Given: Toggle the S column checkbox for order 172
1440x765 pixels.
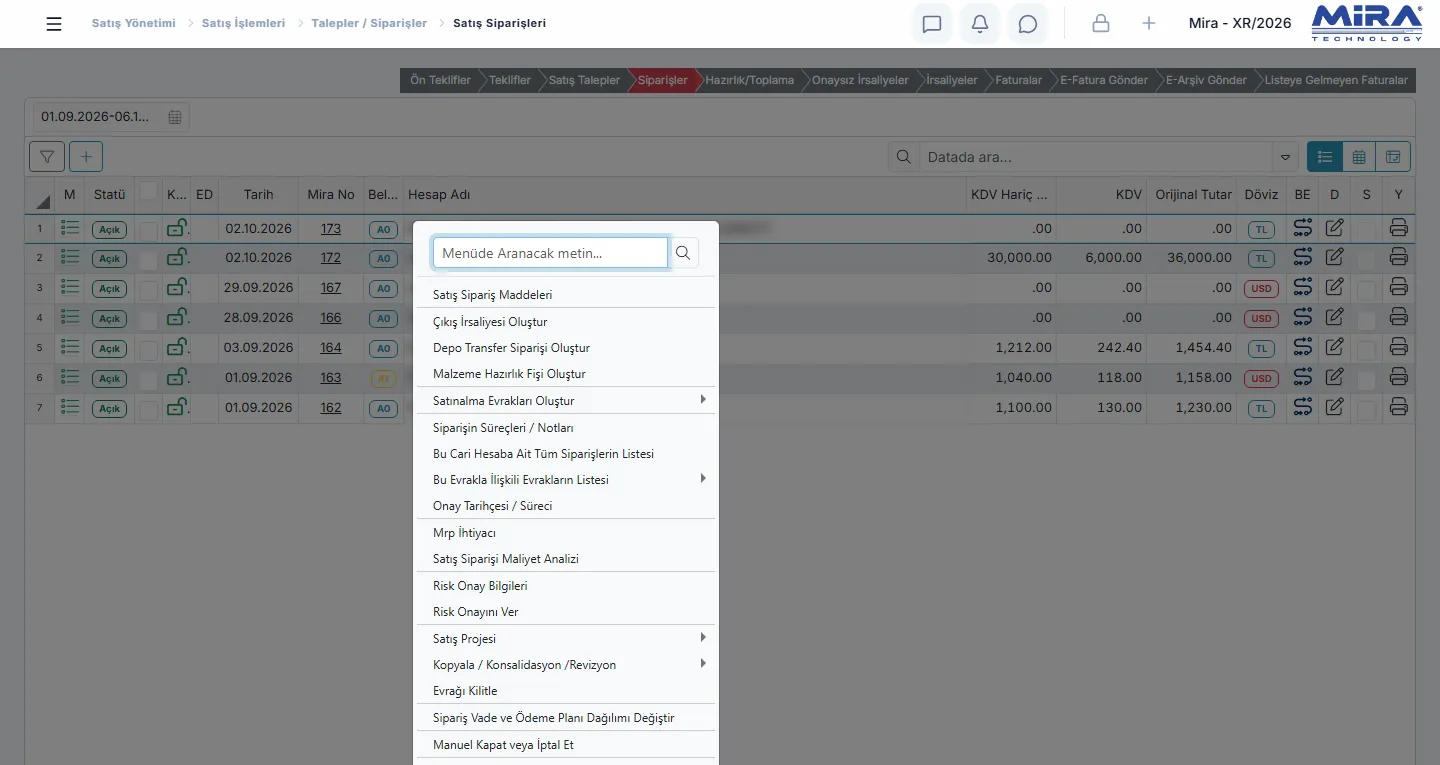Looking at the screenshot, I should [x=1367, y=260].
